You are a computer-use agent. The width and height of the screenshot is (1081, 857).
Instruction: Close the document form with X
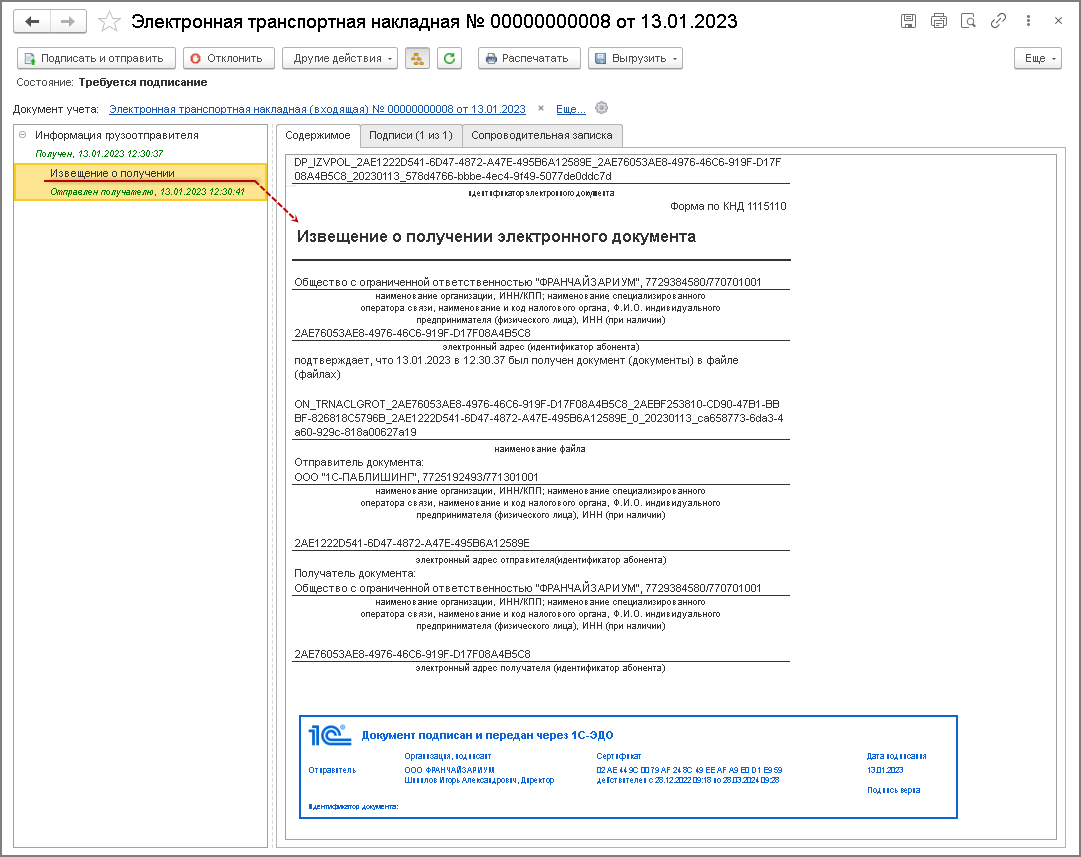pos(1058,21)
